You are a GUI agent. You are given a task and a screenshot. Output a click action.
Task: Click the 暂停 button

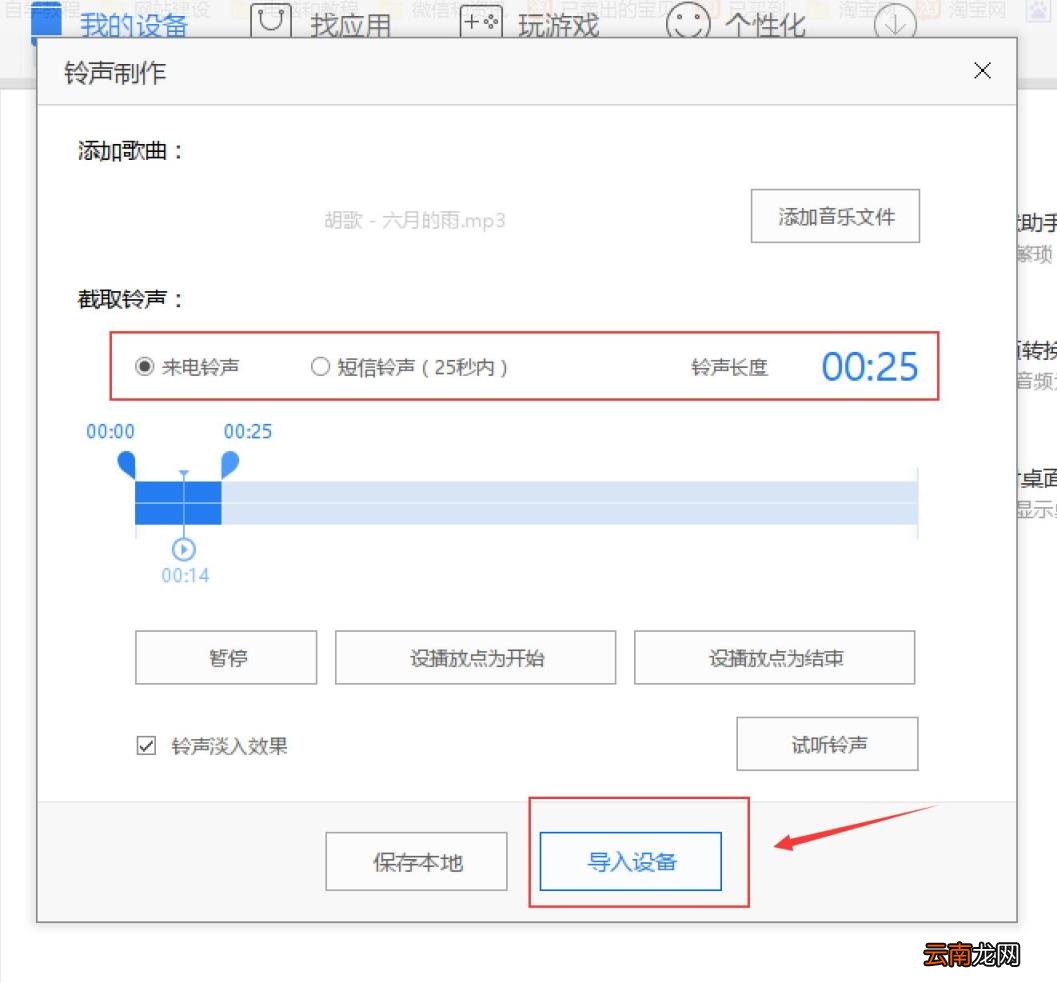point(226,657)
